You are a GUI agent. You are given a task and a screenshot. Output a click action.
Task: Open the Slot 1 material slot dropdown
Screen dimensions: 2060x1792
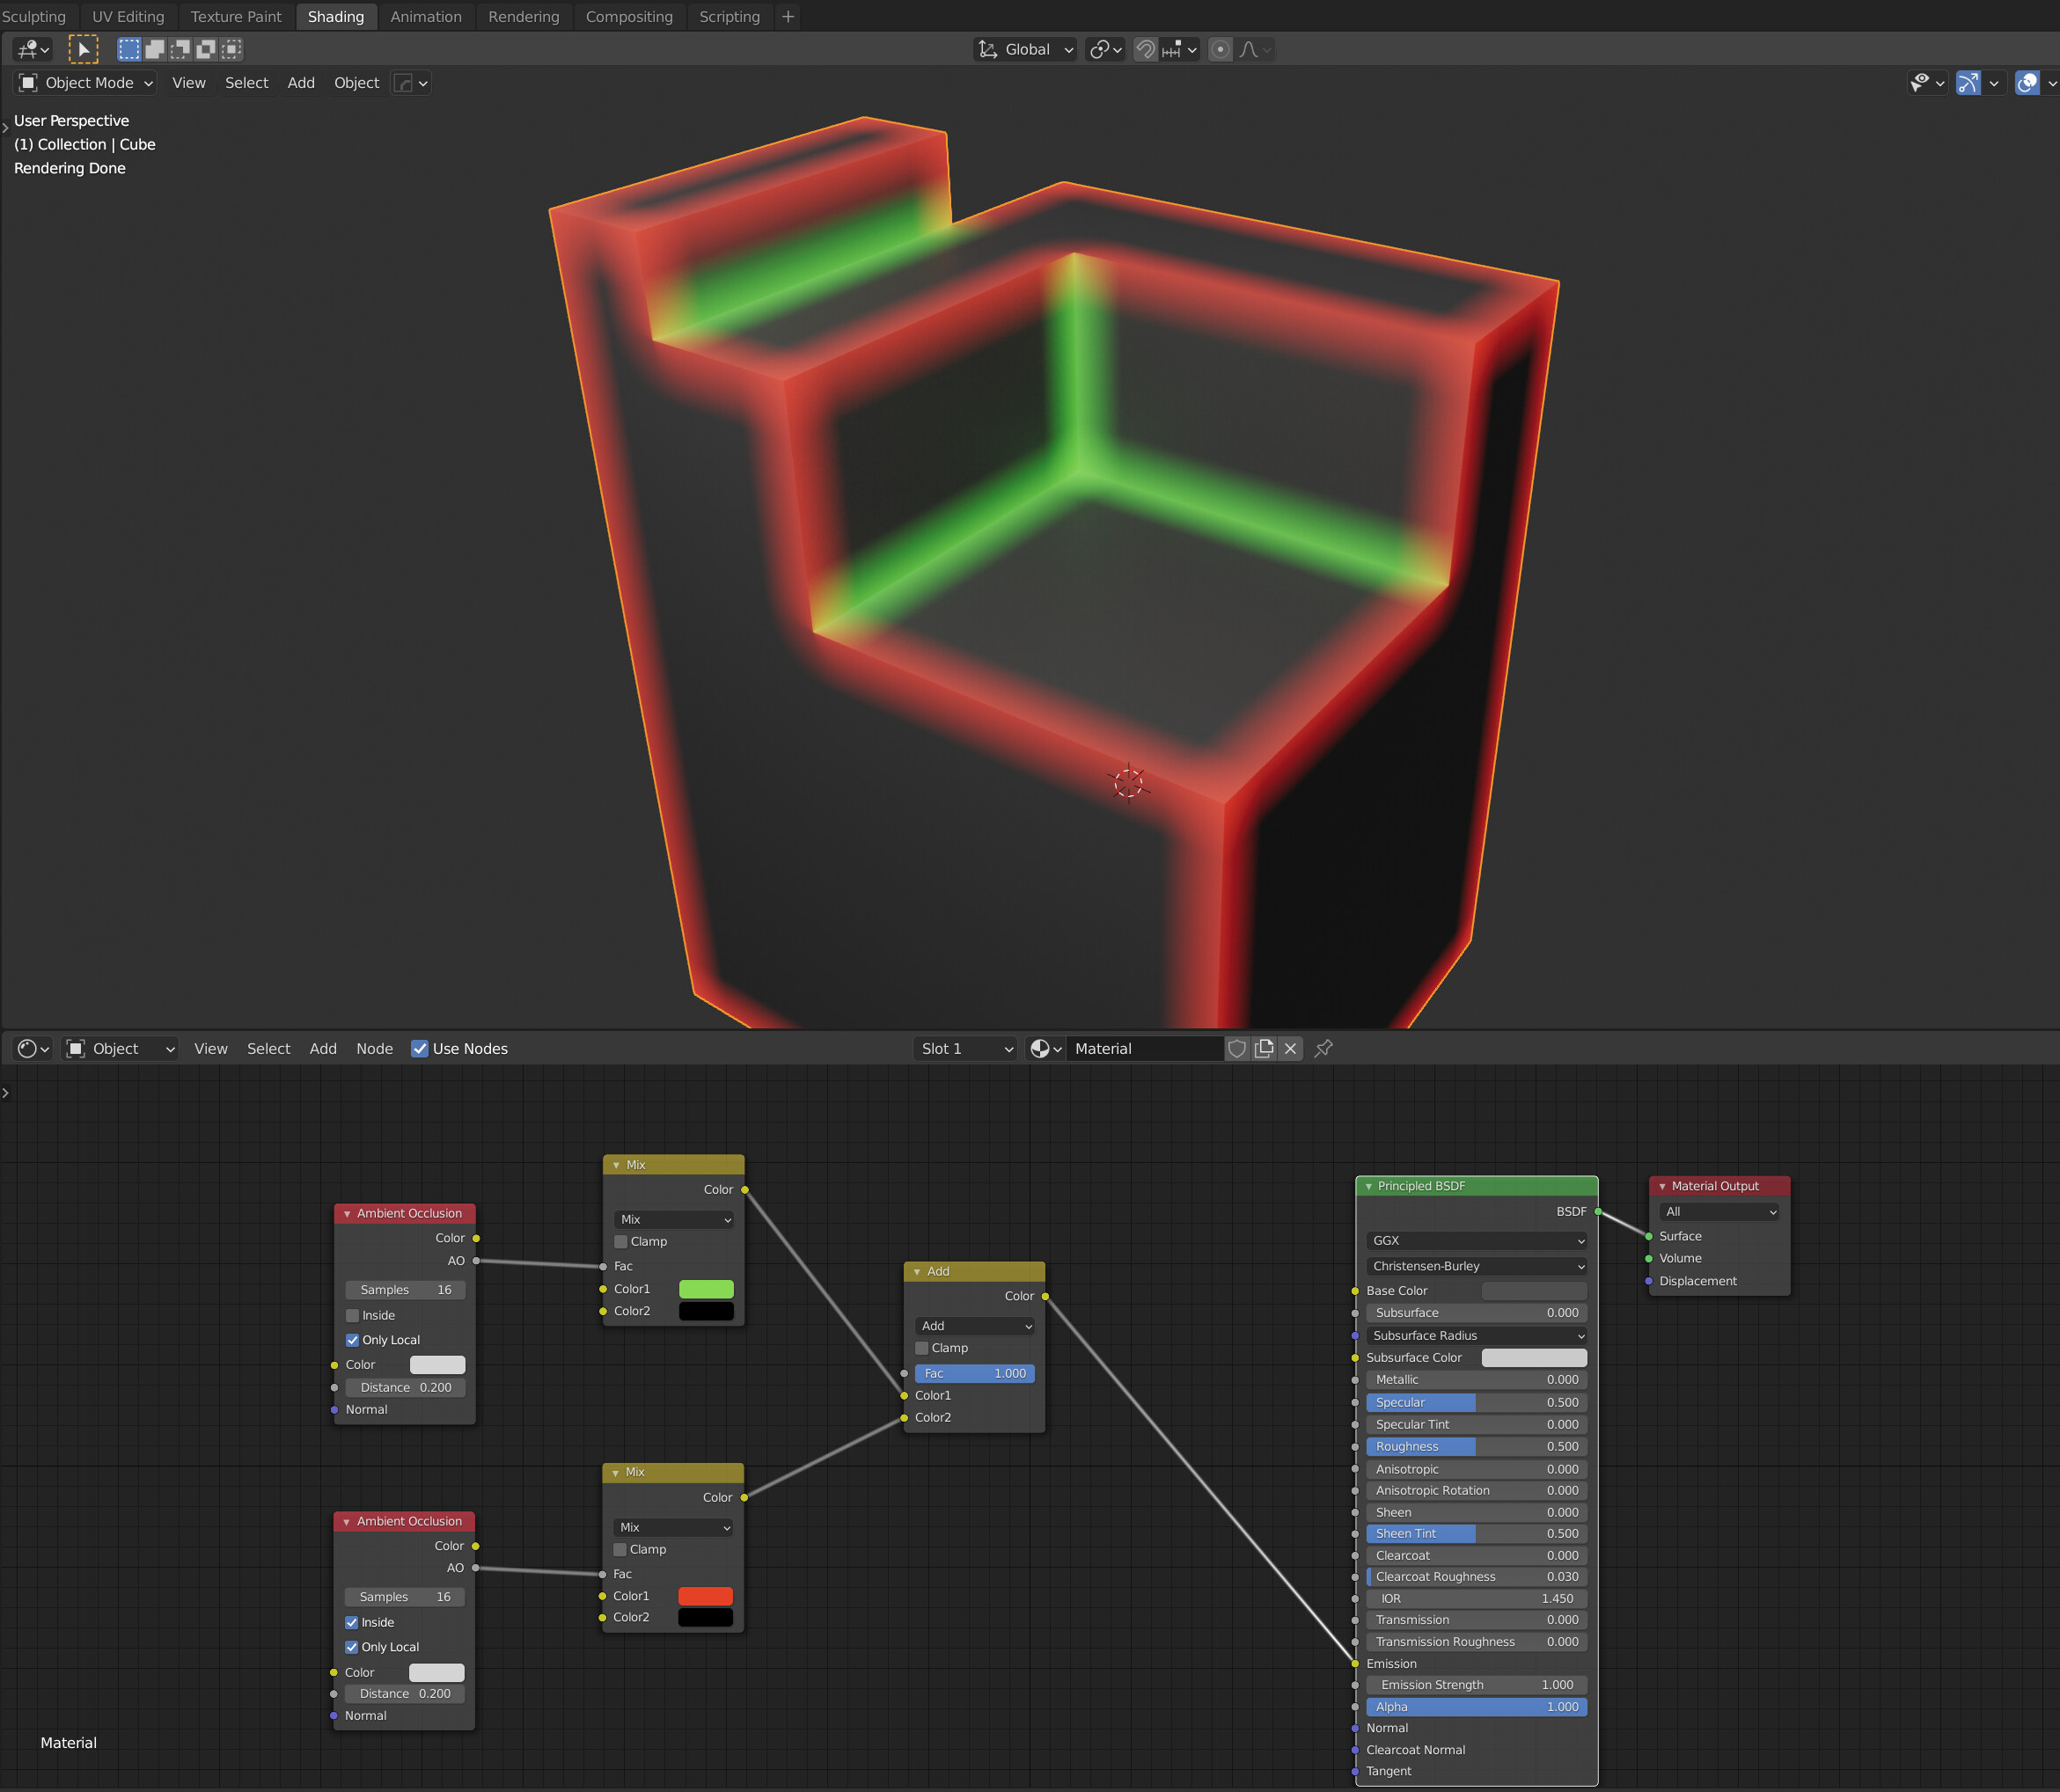(963, 1048)
